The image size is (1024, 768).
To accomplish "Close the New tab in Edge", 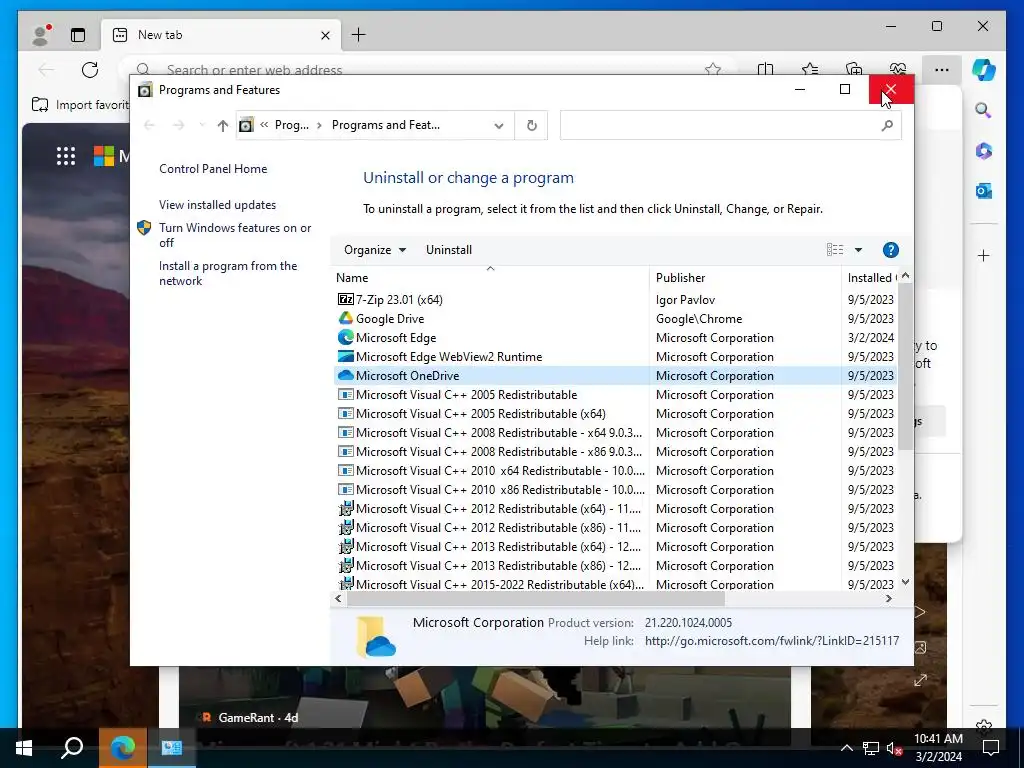I will click(325, 35).
